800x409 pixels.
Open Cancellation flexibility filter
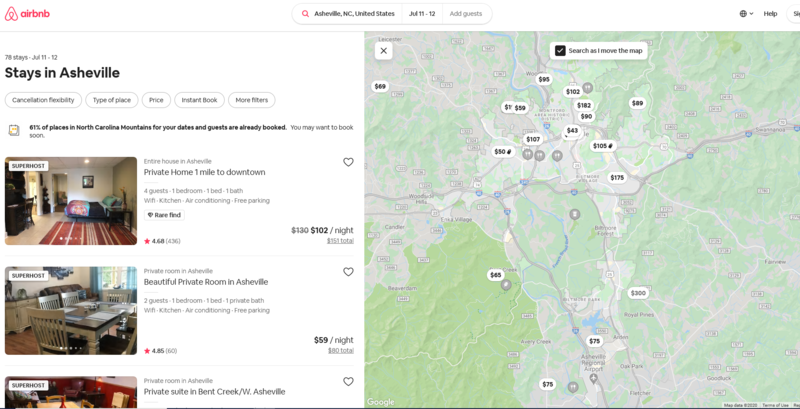coord(43,100)
